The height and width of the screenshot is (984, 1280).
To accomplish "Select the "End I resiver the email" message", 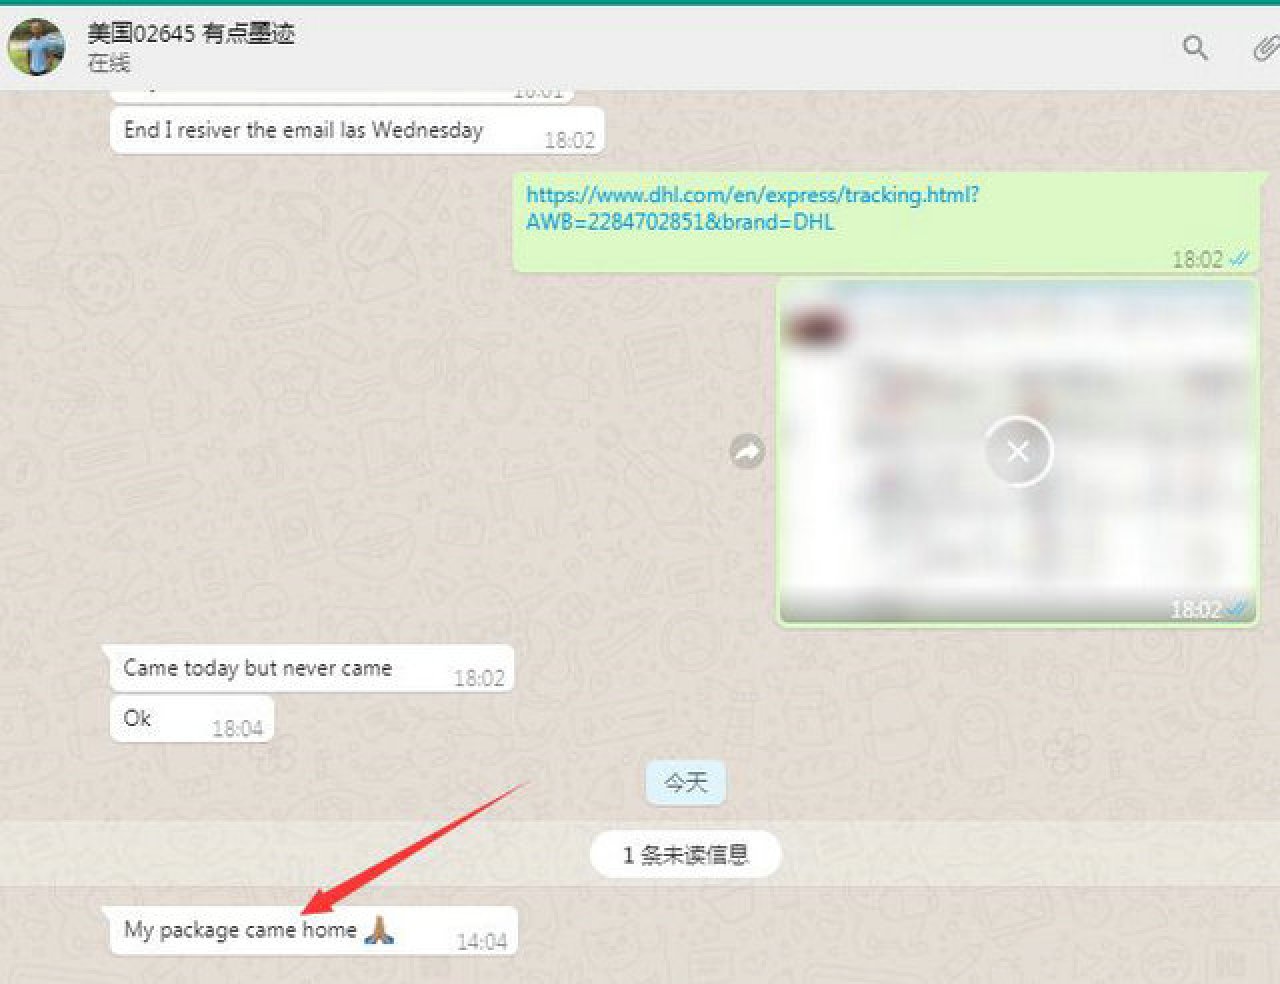I will [x=303, y=130].
